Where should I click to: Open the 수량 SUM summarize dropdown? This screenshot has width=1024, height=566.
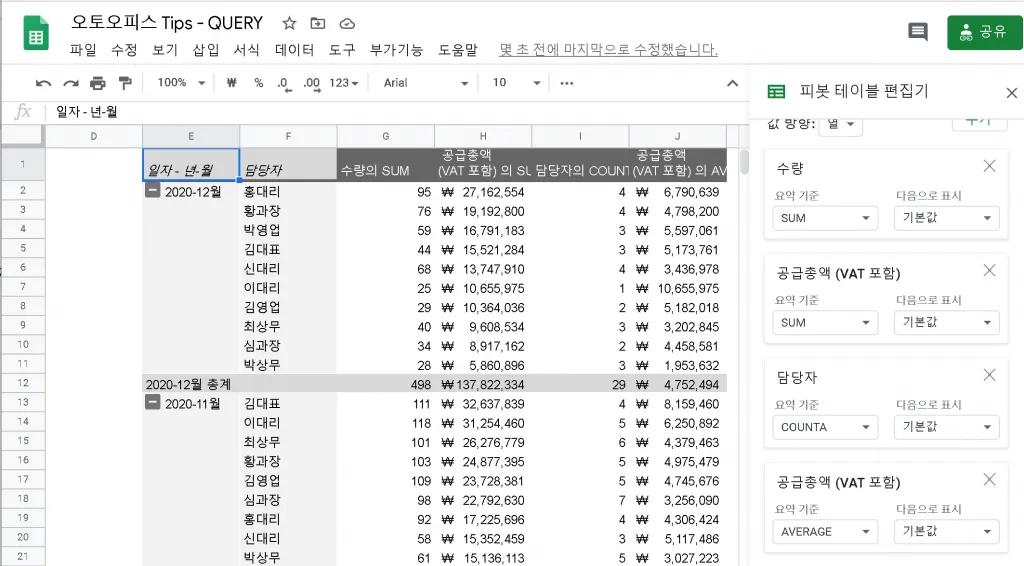point(825,218)
